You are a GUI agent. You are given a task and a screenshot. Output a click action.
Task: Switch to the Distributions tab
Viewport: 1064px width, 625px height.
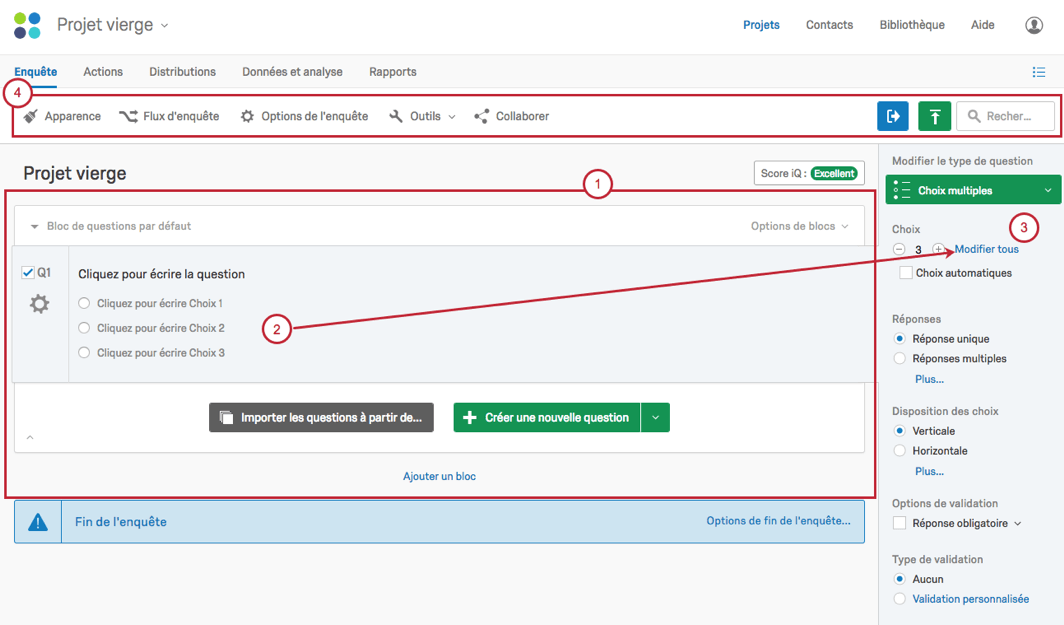tap(183, 72)
